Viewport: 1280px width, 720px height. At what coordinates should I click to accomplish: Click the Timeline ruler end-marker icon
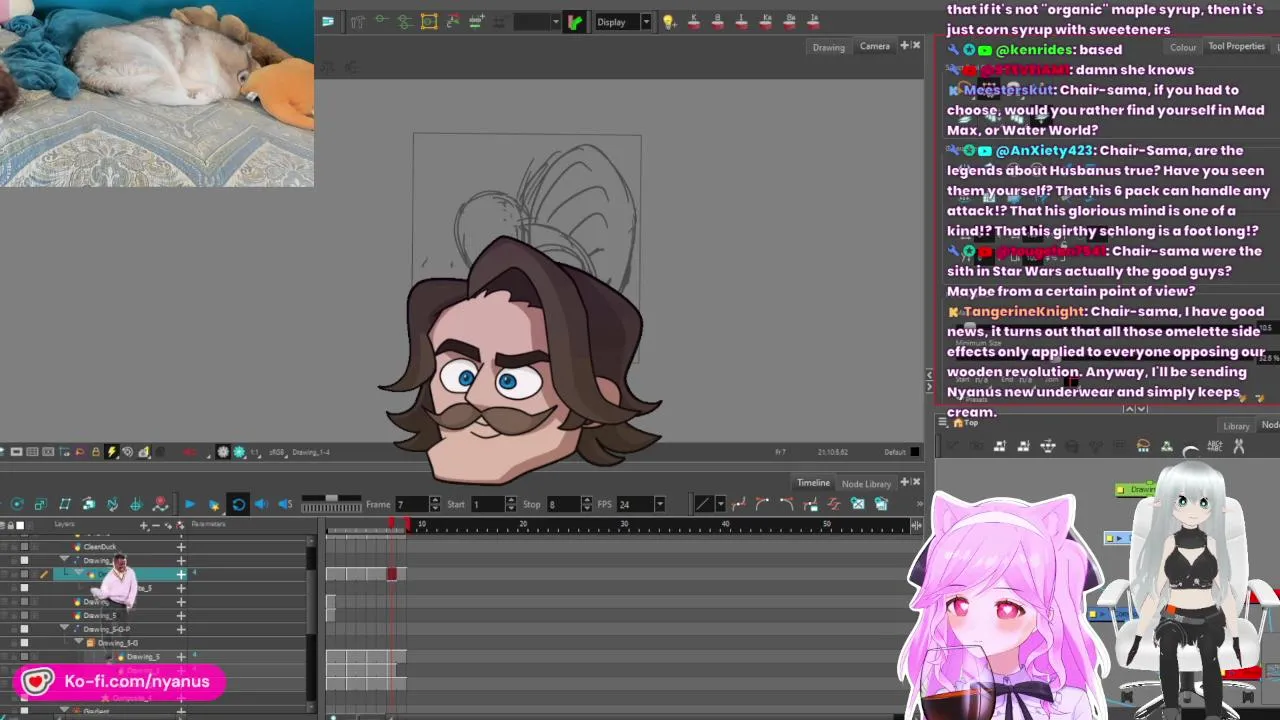[916, 526]
